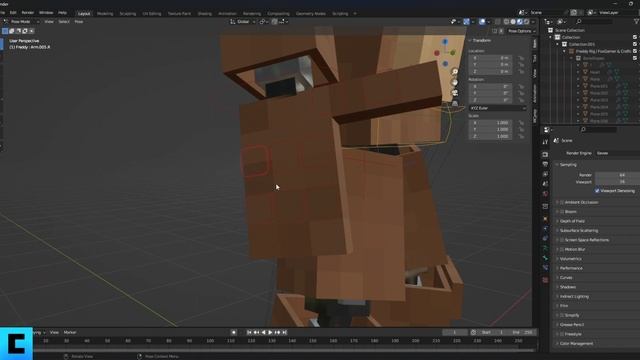Switch to Sculpting workspace tab
This screenshot has height=360, width=640.
[x=128, y=13]
